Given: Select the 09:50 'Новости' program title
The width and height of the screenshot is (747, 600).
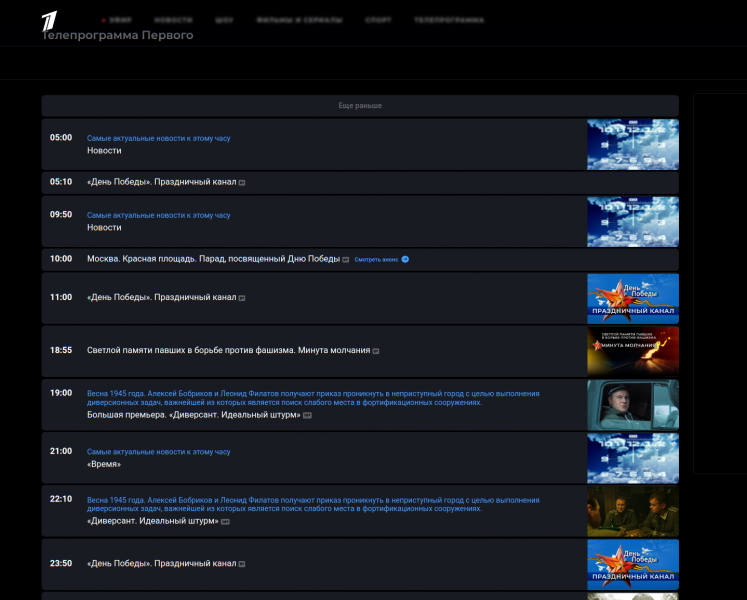Looking at the screenshot, I should pyautogui.click(x=104, y=228).
